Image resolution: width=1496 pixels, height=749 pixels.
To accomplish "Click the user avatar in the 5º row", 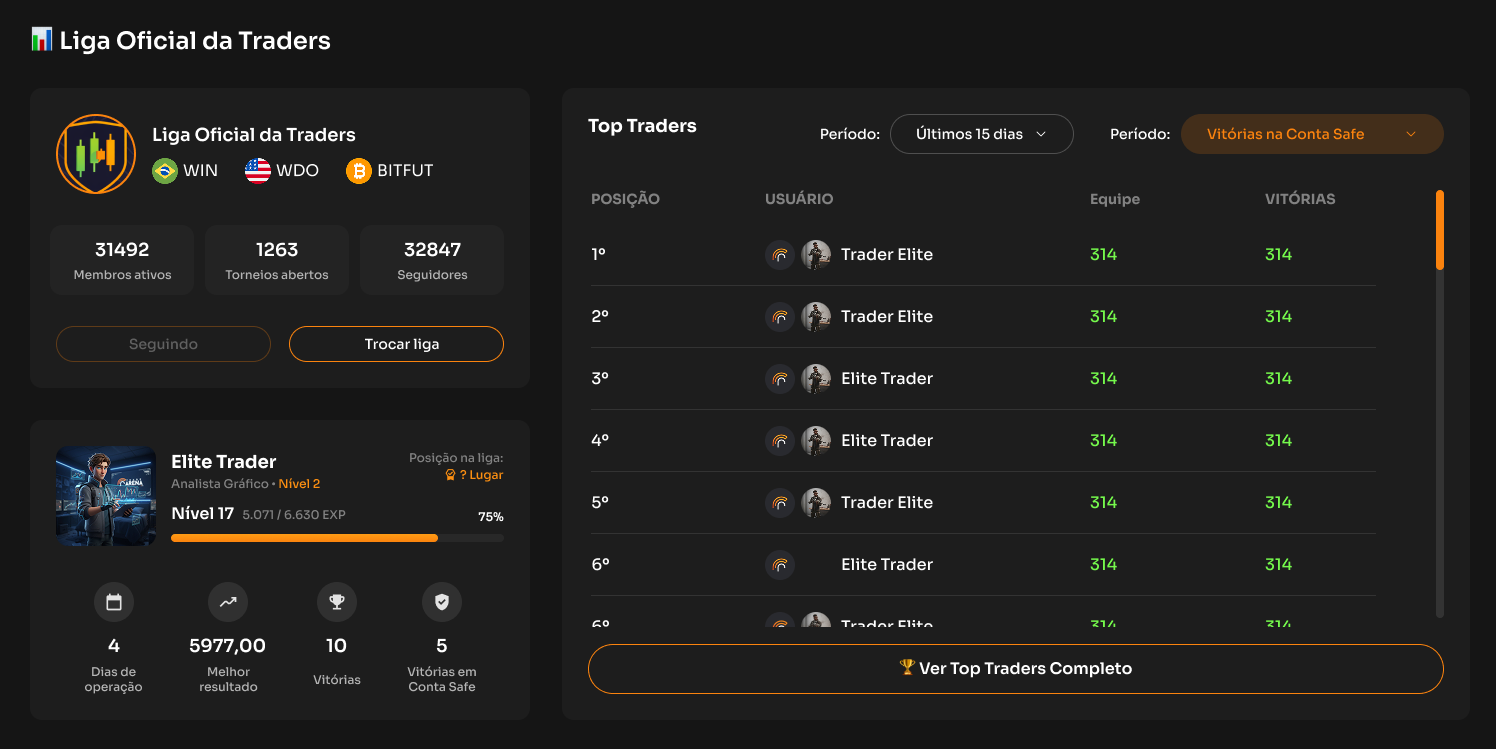I will (x=816, y=503).
